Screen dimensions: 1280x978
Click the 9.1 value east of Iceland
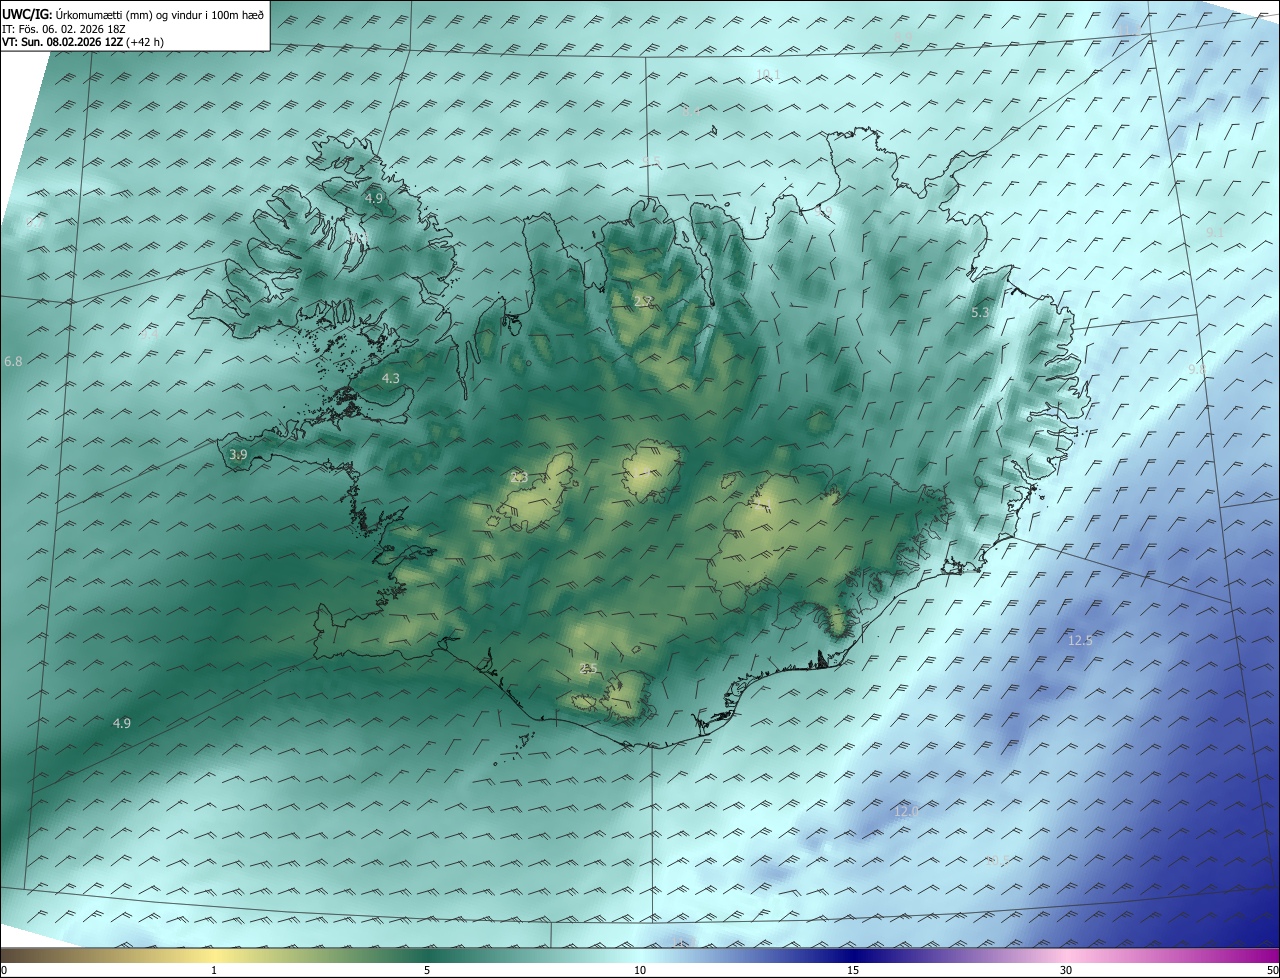[x=1215, y=232]
